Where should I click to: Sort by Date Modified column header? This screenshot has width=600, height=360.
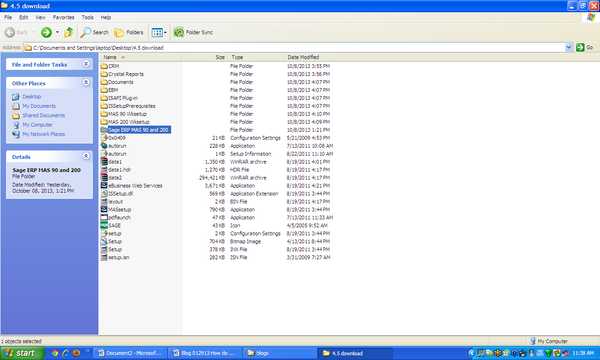(x=311, y=57)
